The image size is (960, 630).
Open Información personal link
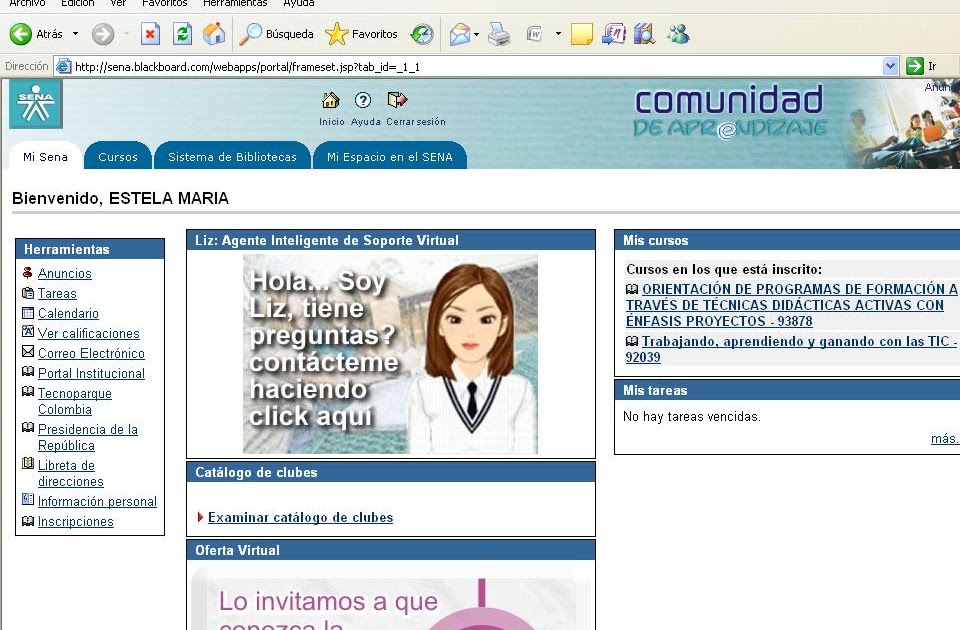tap(97, 501)
